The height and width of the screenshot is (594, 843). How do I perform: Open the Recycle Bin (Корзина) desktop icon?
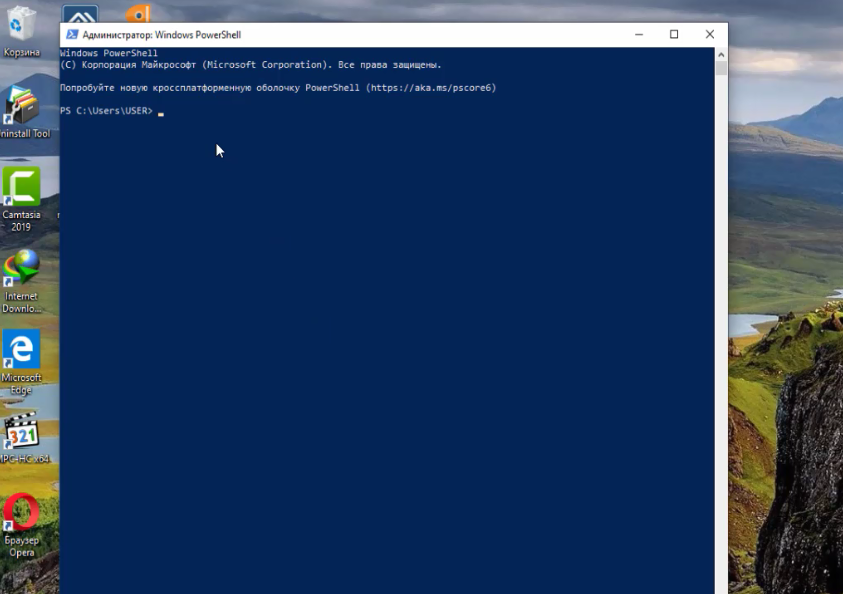(x=20, y=30)
